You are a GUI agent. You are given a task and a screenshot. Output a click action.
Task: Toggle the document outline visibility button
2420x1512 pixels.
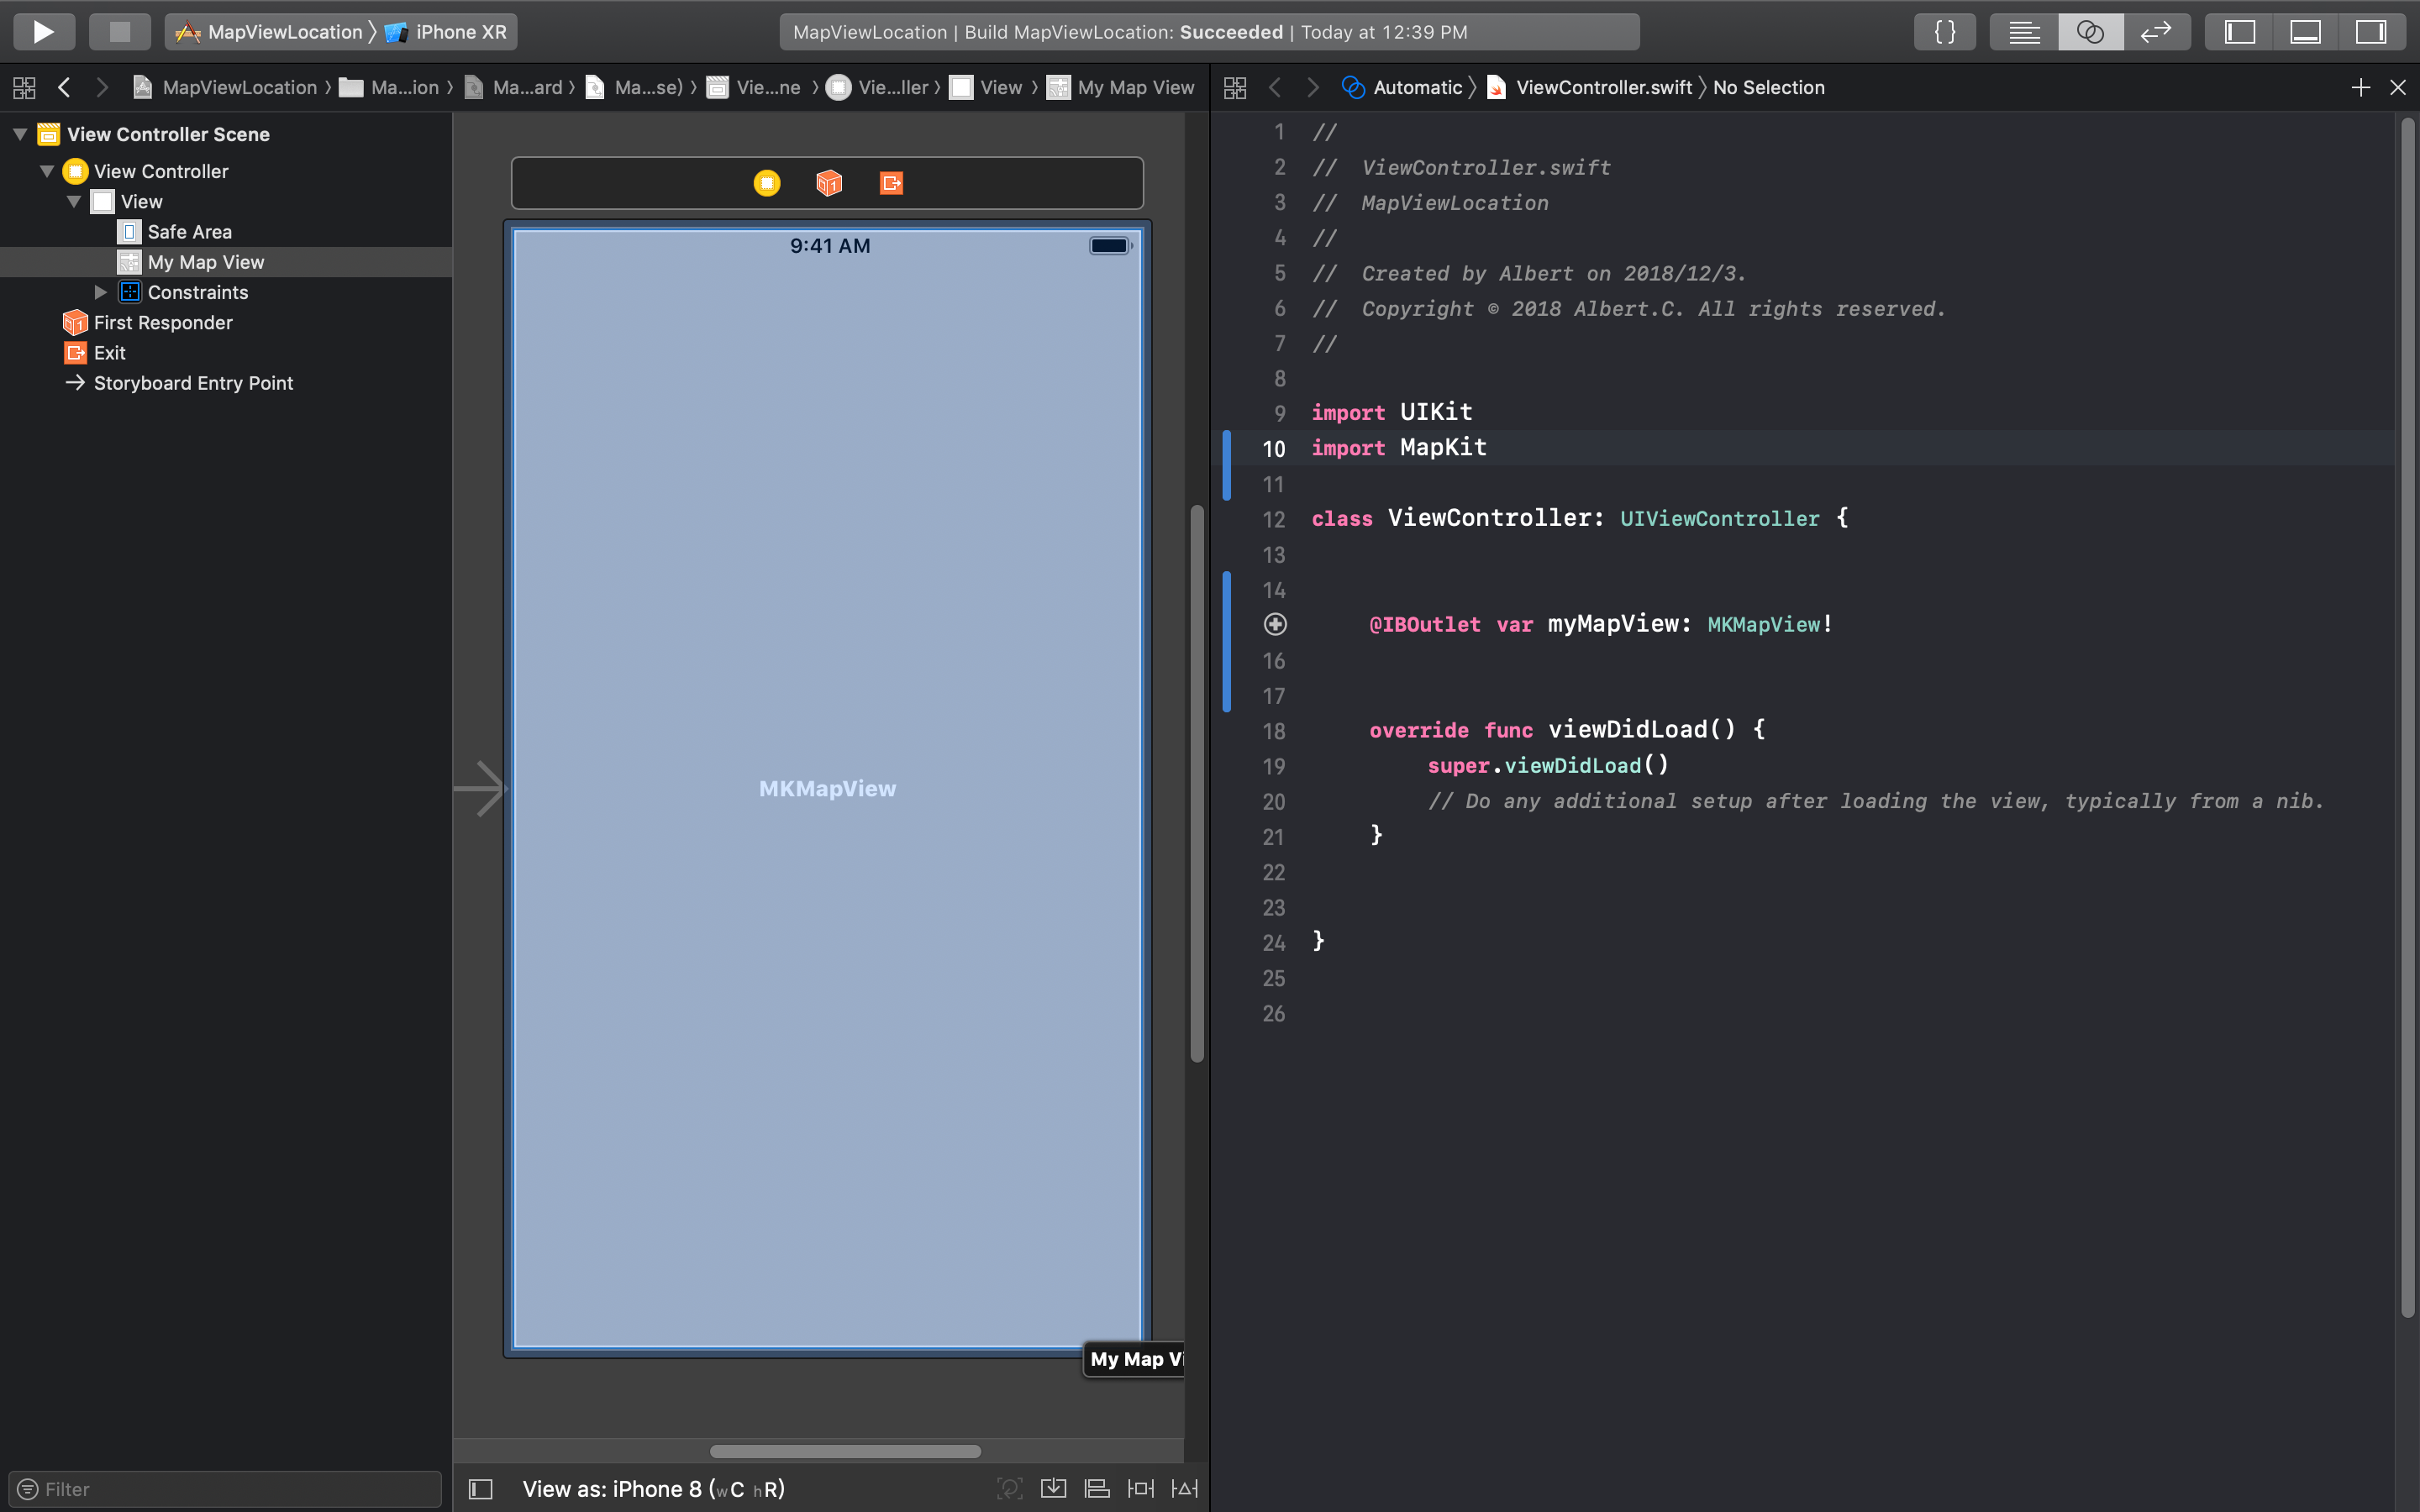(x=481, y=1489)
